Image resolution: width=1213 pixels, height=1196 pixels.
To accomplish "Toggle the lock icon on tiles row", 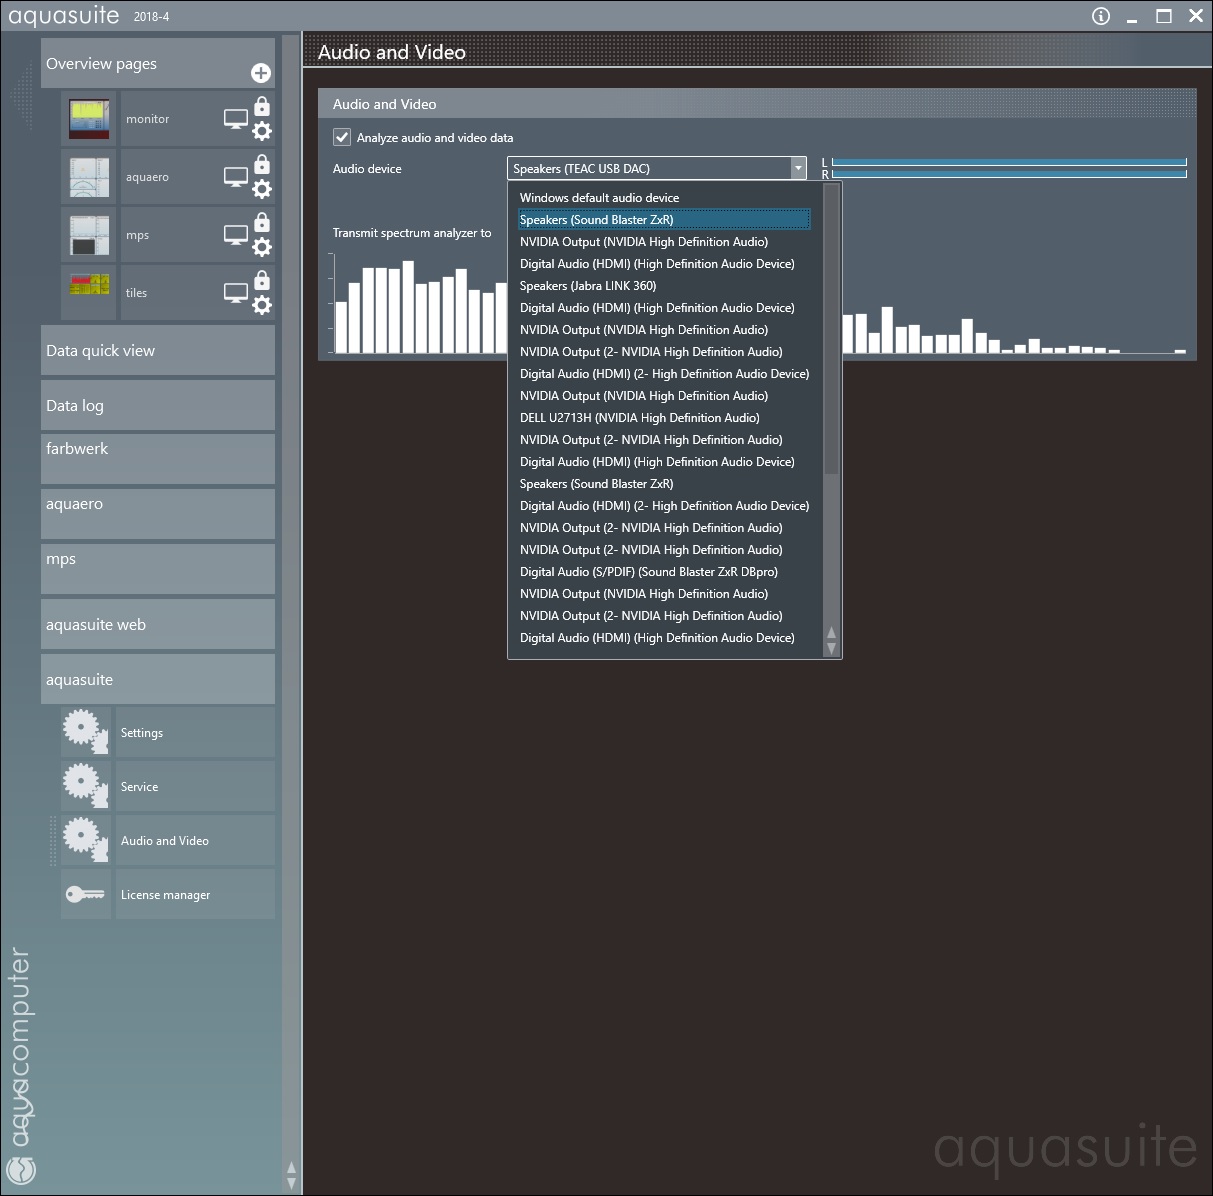I will pyautogui.click(x=262, y=280).
